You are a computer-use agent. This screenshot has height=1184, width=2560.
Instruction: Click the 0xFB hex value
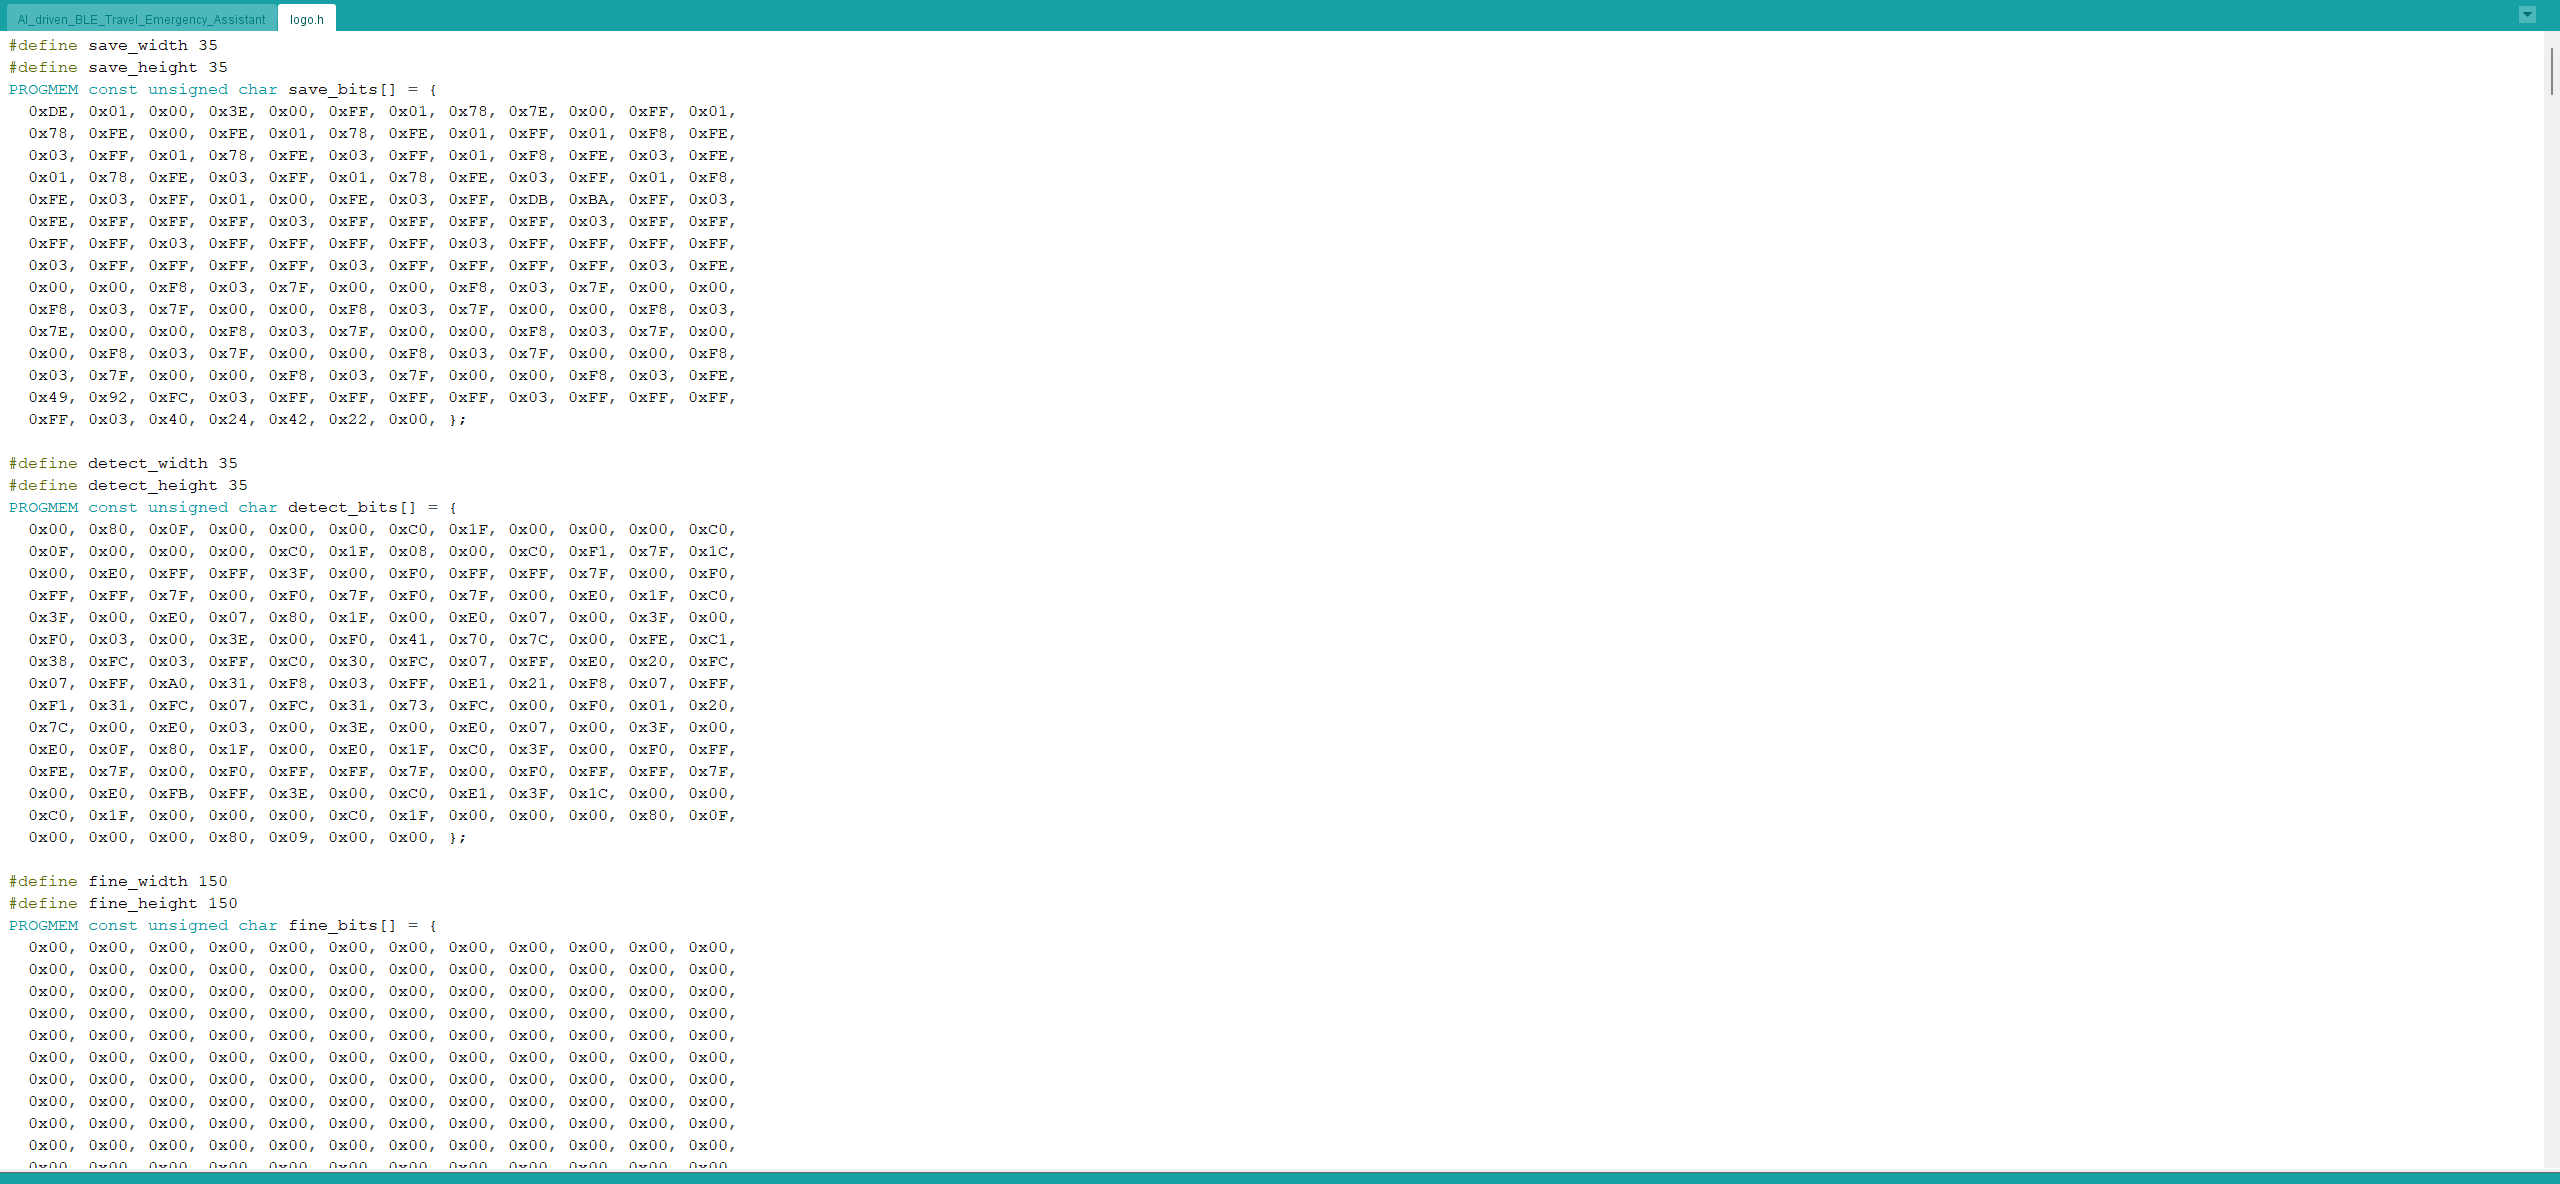point(168,793)
